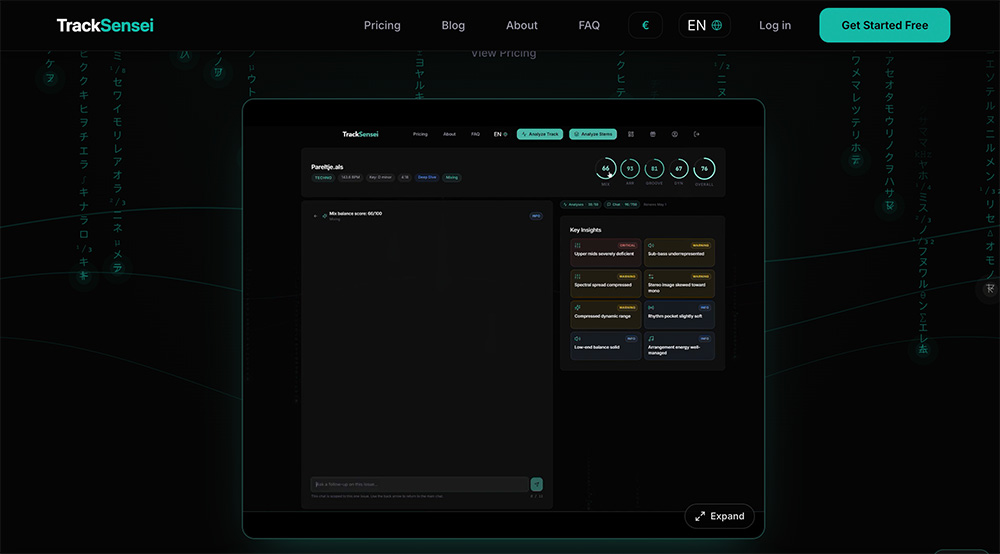1000x554 pixels.
Task: Click the Key Insights heading
Action: 585,230
